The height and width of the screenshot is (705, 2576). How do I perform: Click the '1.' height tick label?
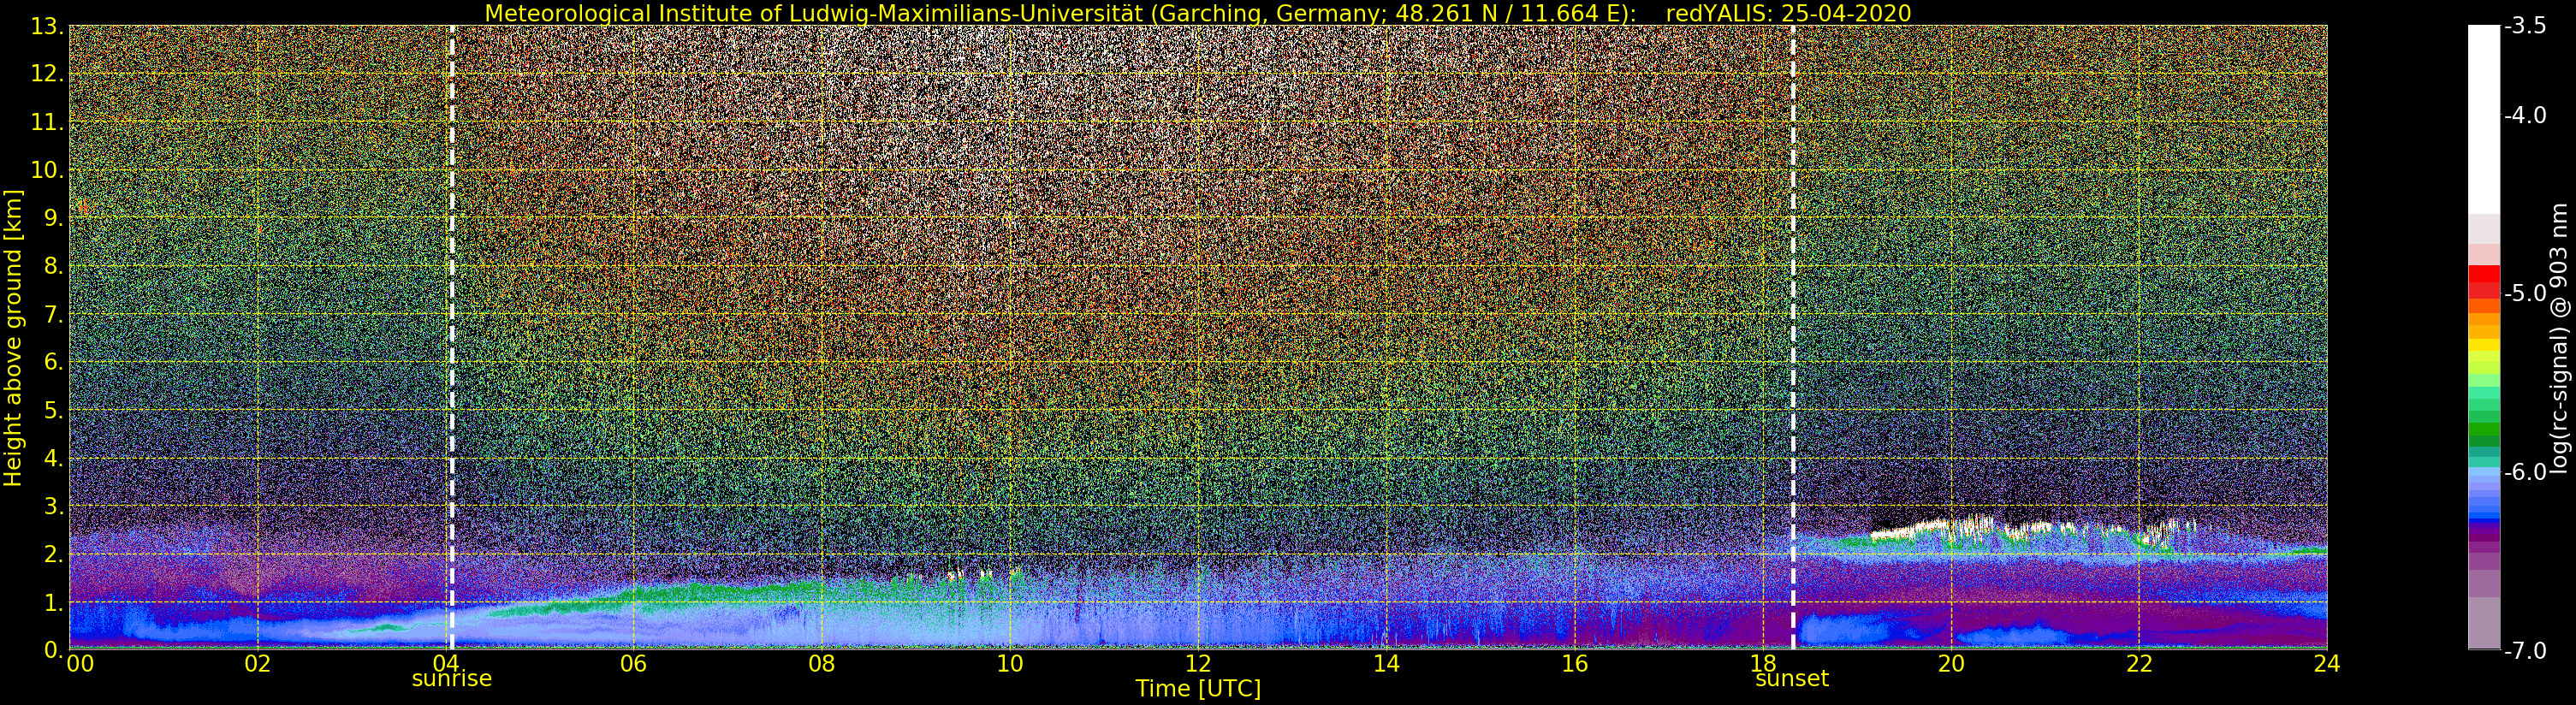click(x=54, y=602)
